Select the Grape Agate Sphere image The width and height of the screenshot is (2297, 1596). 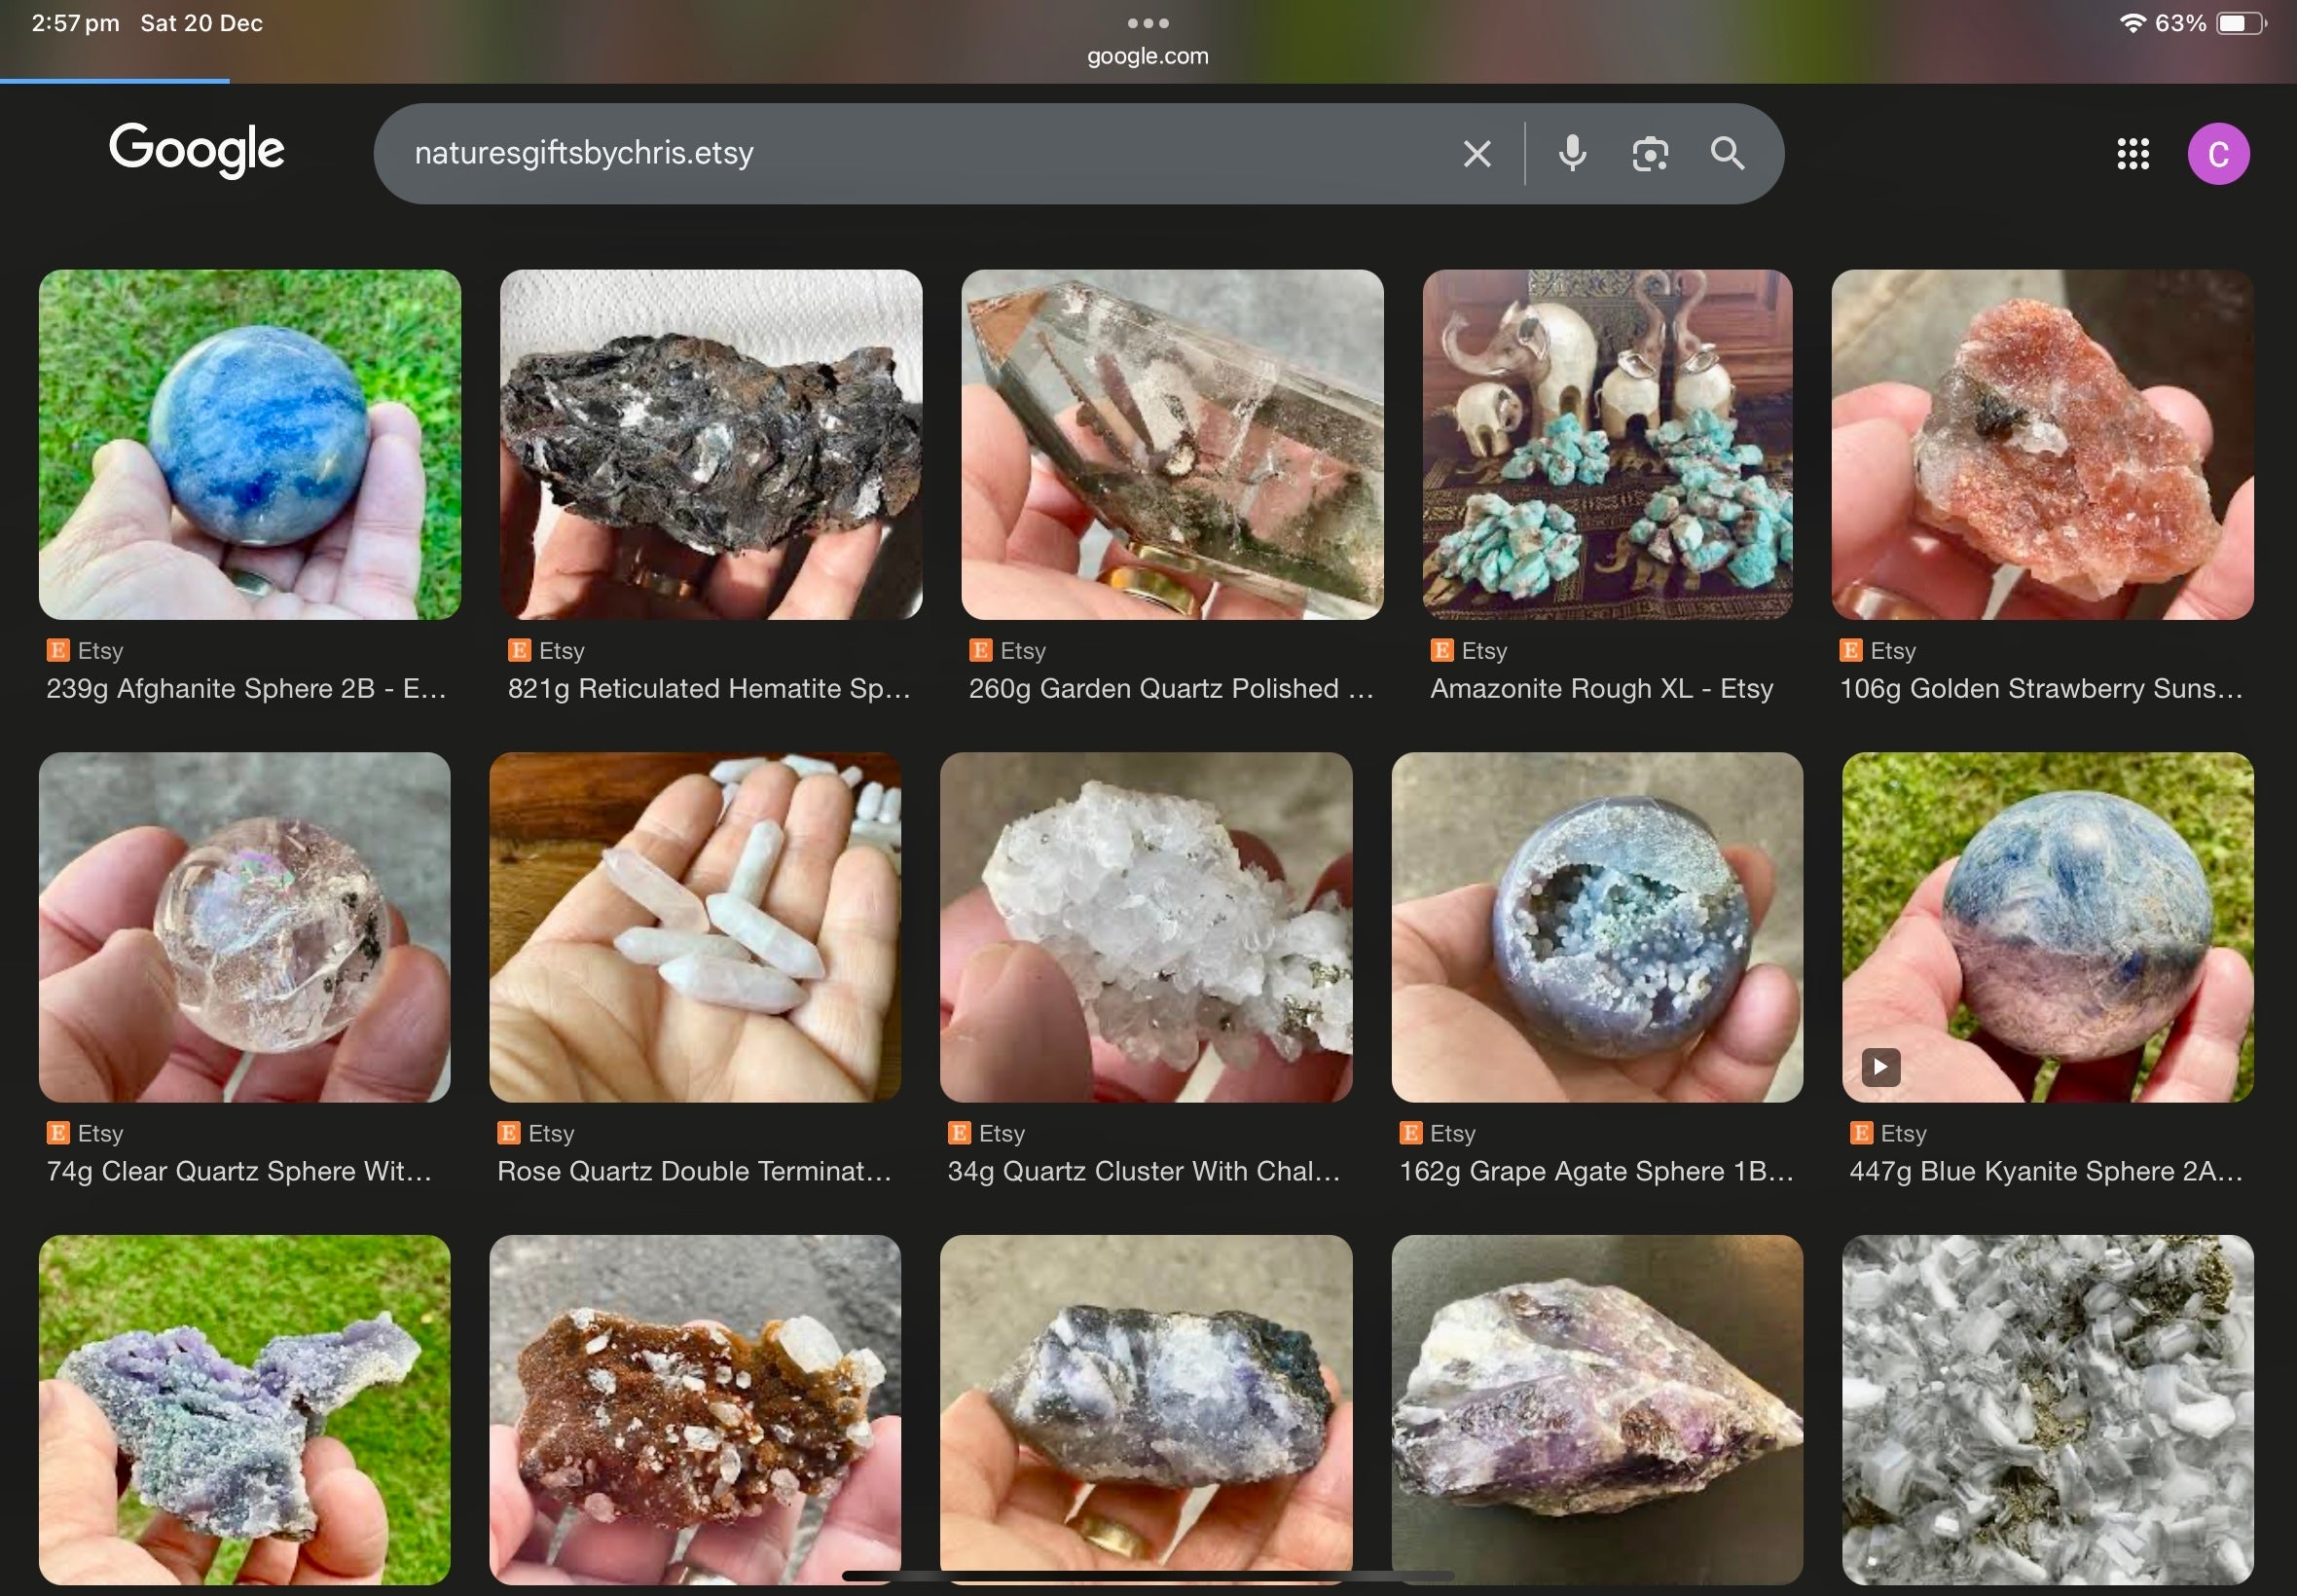[x=1596, y=926]
